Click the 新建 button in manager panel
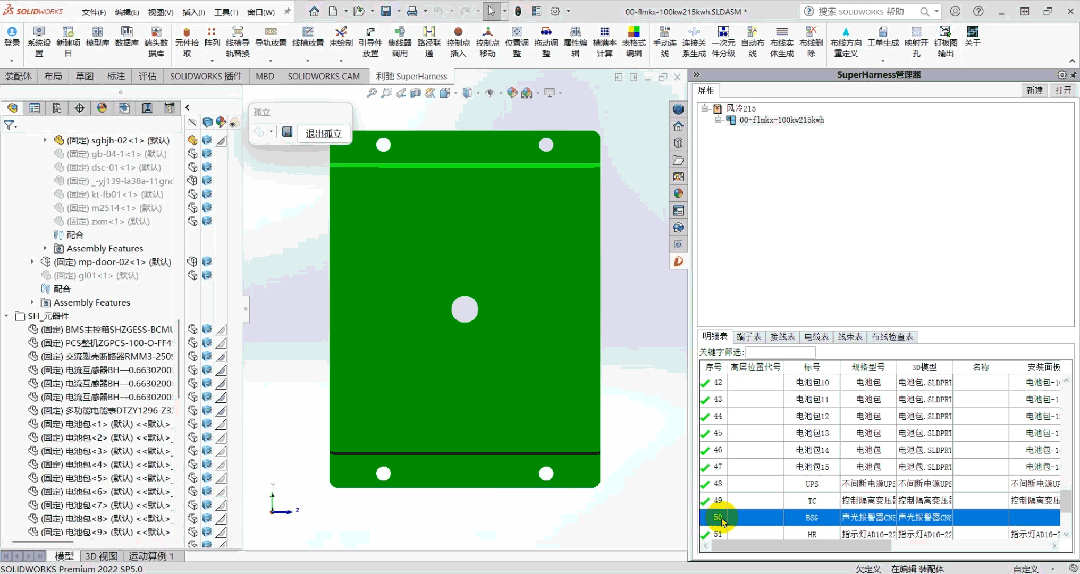 (1034, 90)
